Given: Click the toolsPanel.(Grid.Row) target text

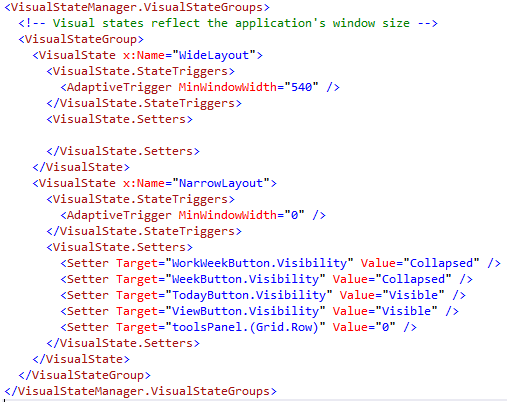Looking at the screenshot, I should pos(245,327).
